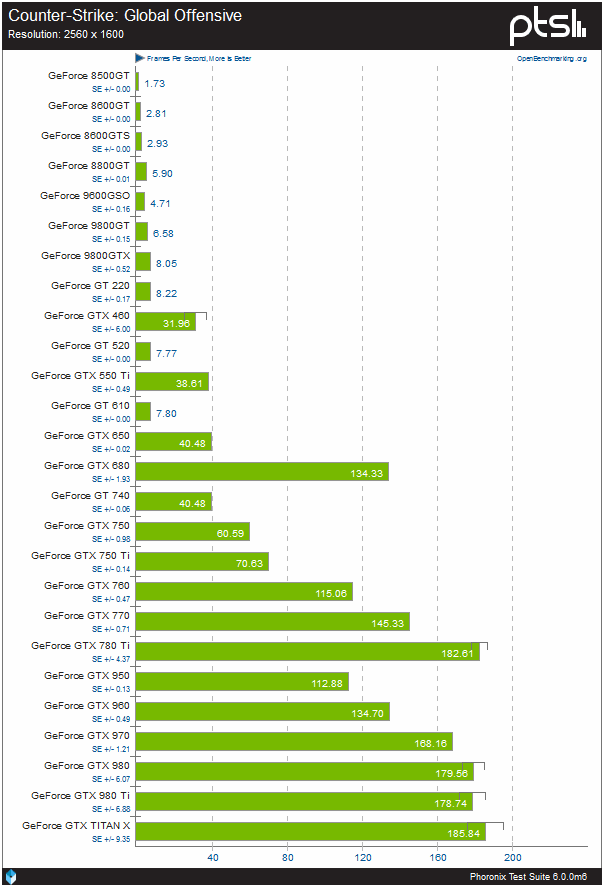Viewport: 604px width, 887px height.
Task: Select the GeForce GTX 680 green bar
Action: (261, 471)
